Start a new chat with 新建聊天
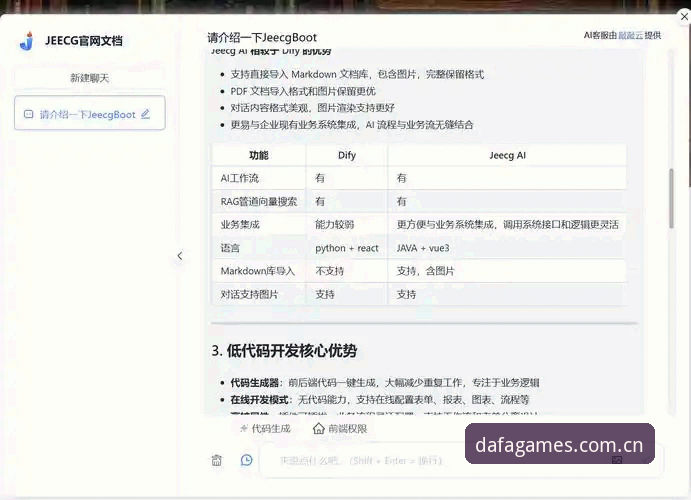This screenshot has width=691, height=500. coord(89,78)
